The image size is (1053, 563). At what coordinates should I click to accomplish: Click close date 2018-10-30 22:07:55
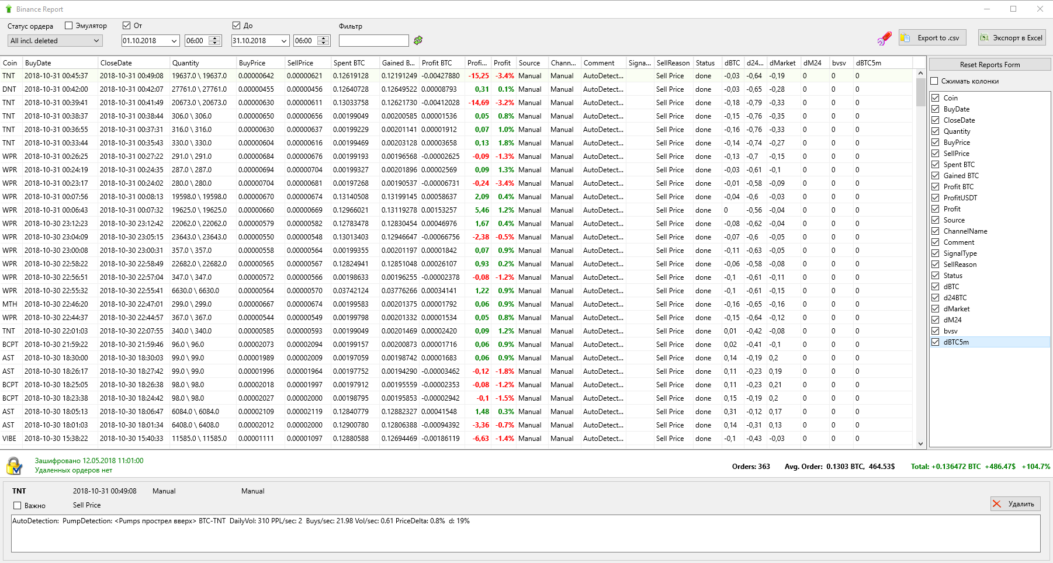pos(132,331)
